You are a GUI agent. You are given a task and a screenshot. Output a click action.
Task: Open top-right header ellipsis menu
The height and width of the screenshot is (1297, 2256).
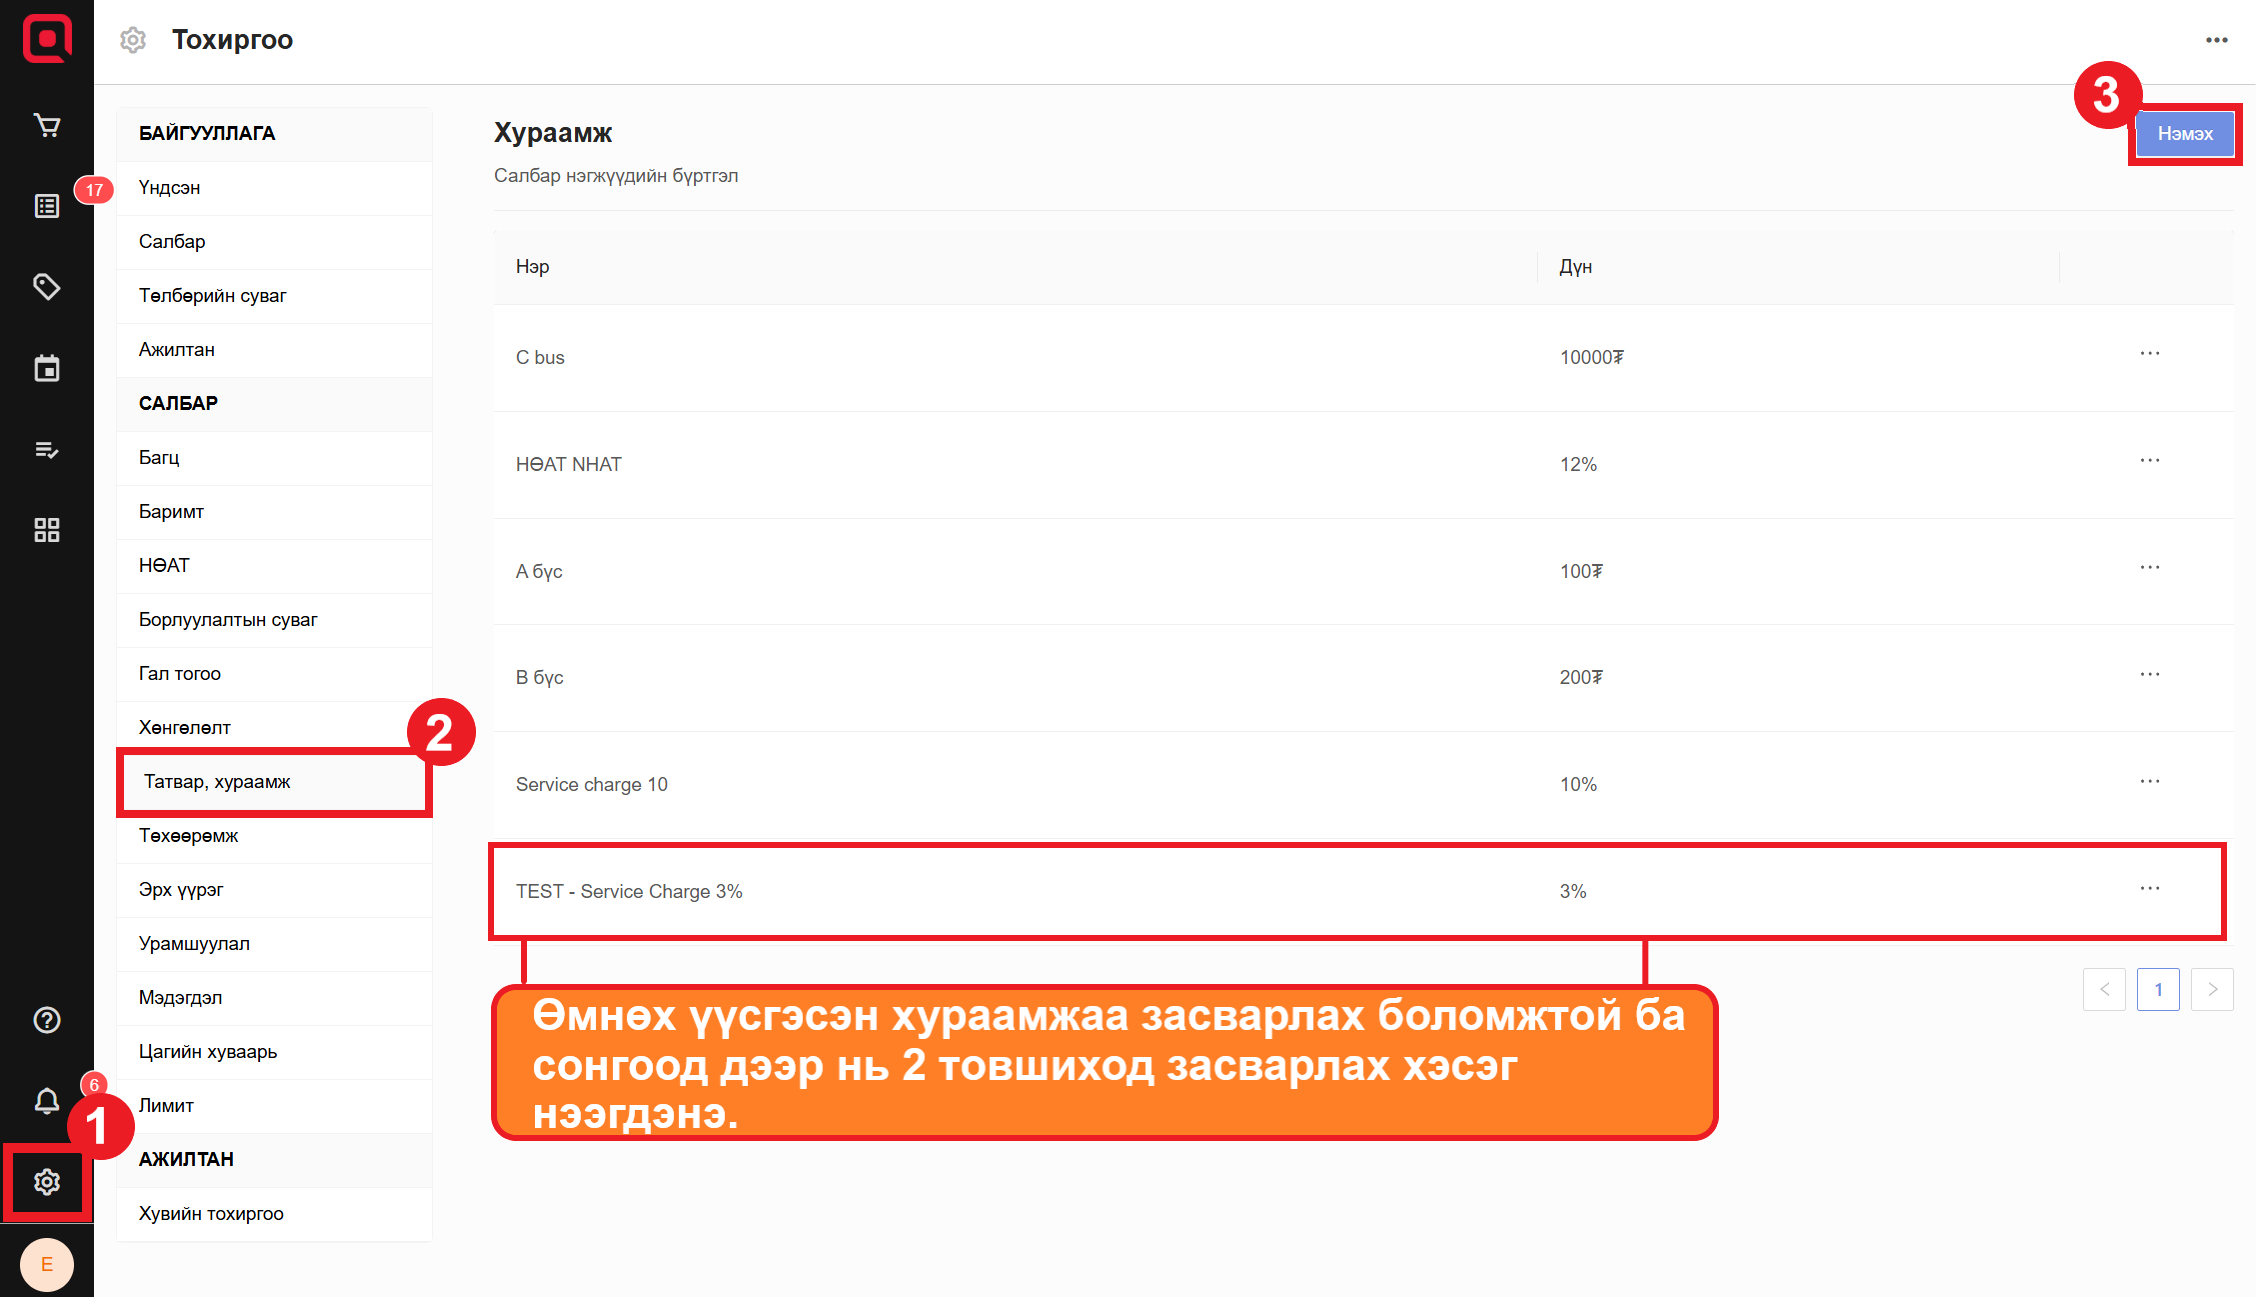point(2216,40)
